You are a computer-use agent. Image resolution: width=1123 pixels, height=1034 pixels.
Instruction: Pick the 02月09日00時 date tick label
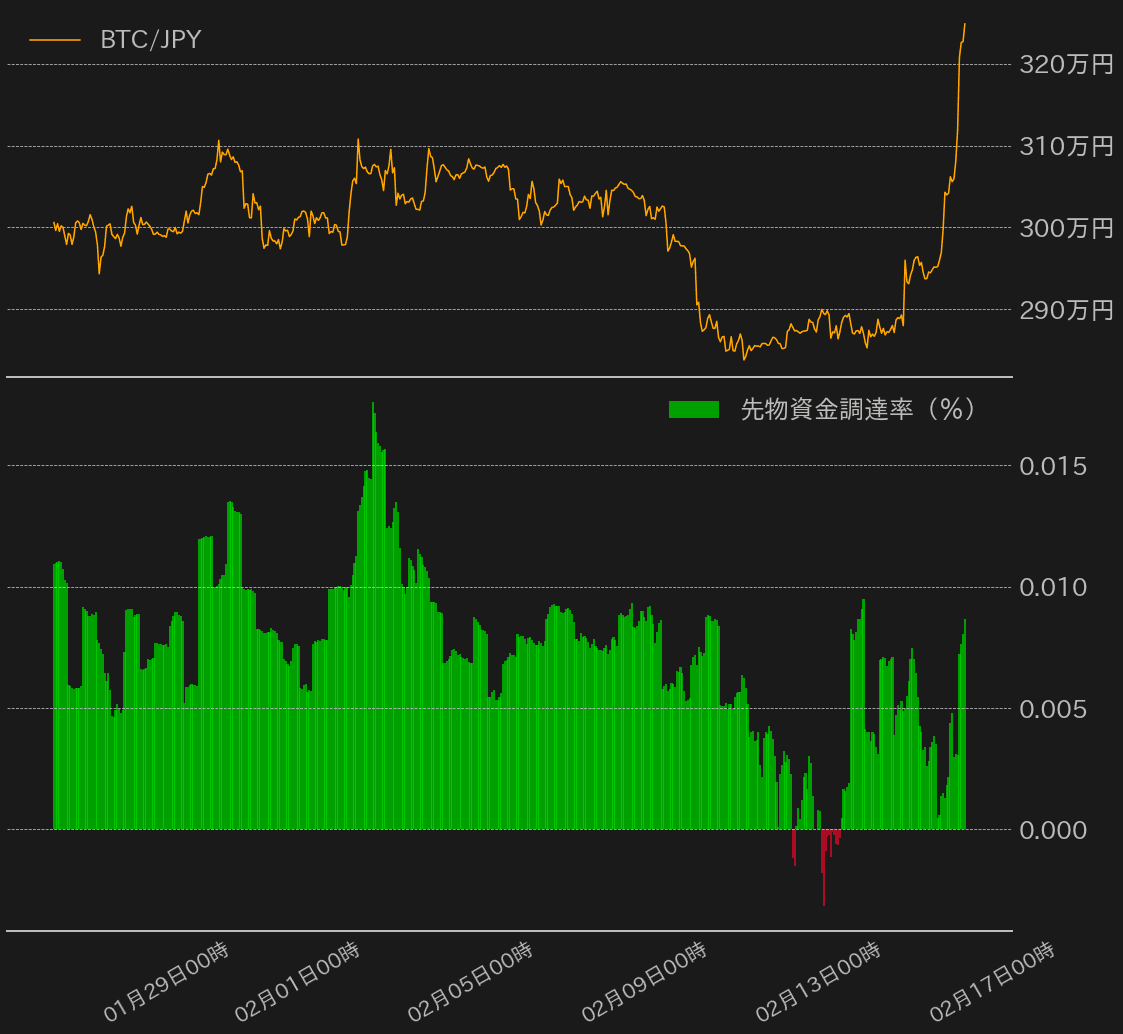(x=645, y=982)
